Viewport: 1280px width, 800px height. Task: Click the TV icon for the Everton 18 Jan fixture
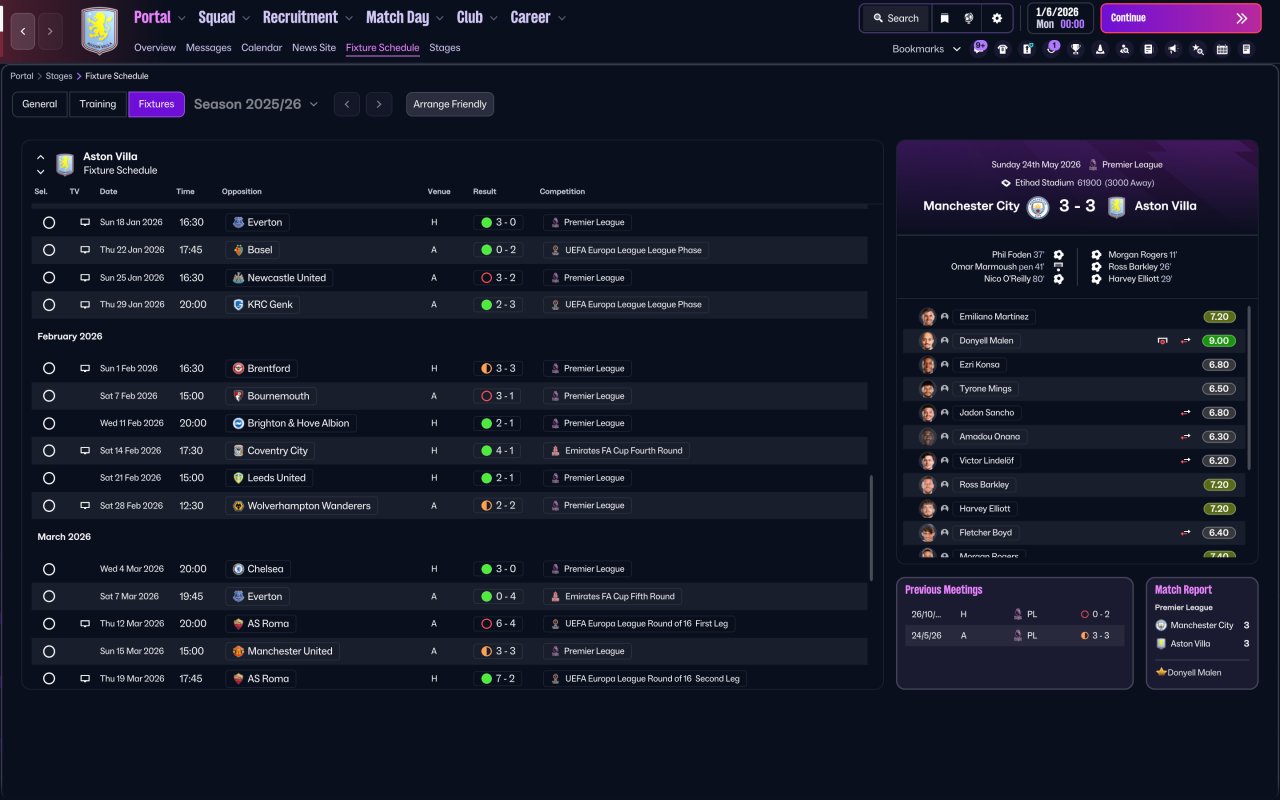pyautogui.click(x=85, y=222)
